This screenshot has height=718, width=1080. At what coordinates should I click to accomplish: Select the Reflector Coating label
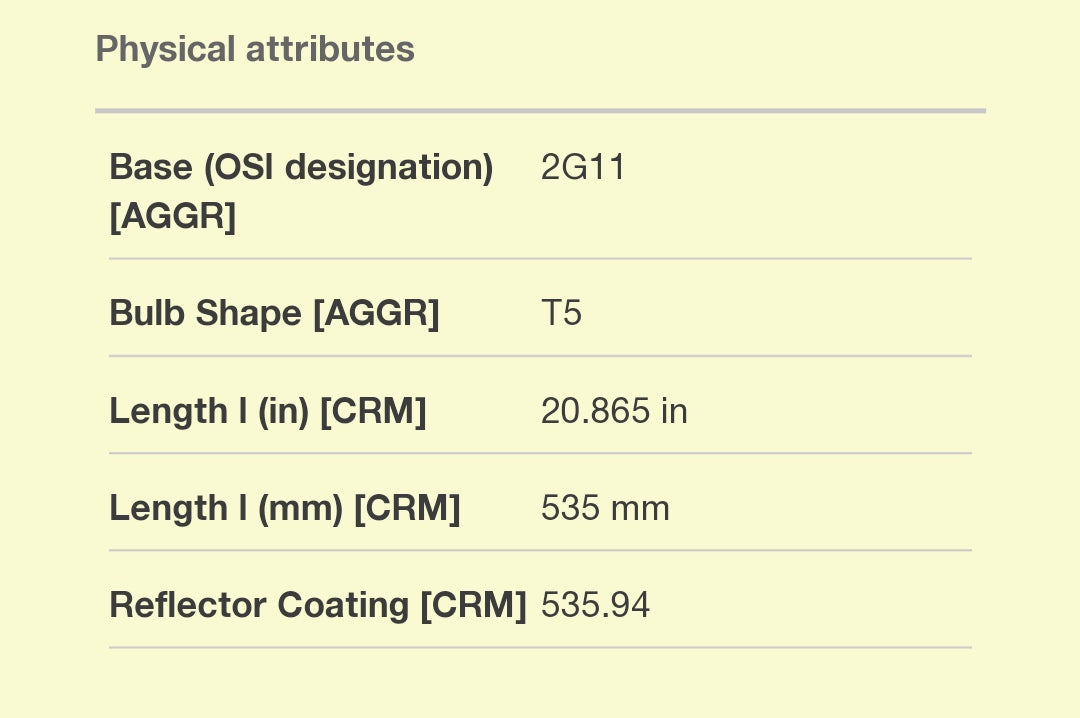click(260, 605)
